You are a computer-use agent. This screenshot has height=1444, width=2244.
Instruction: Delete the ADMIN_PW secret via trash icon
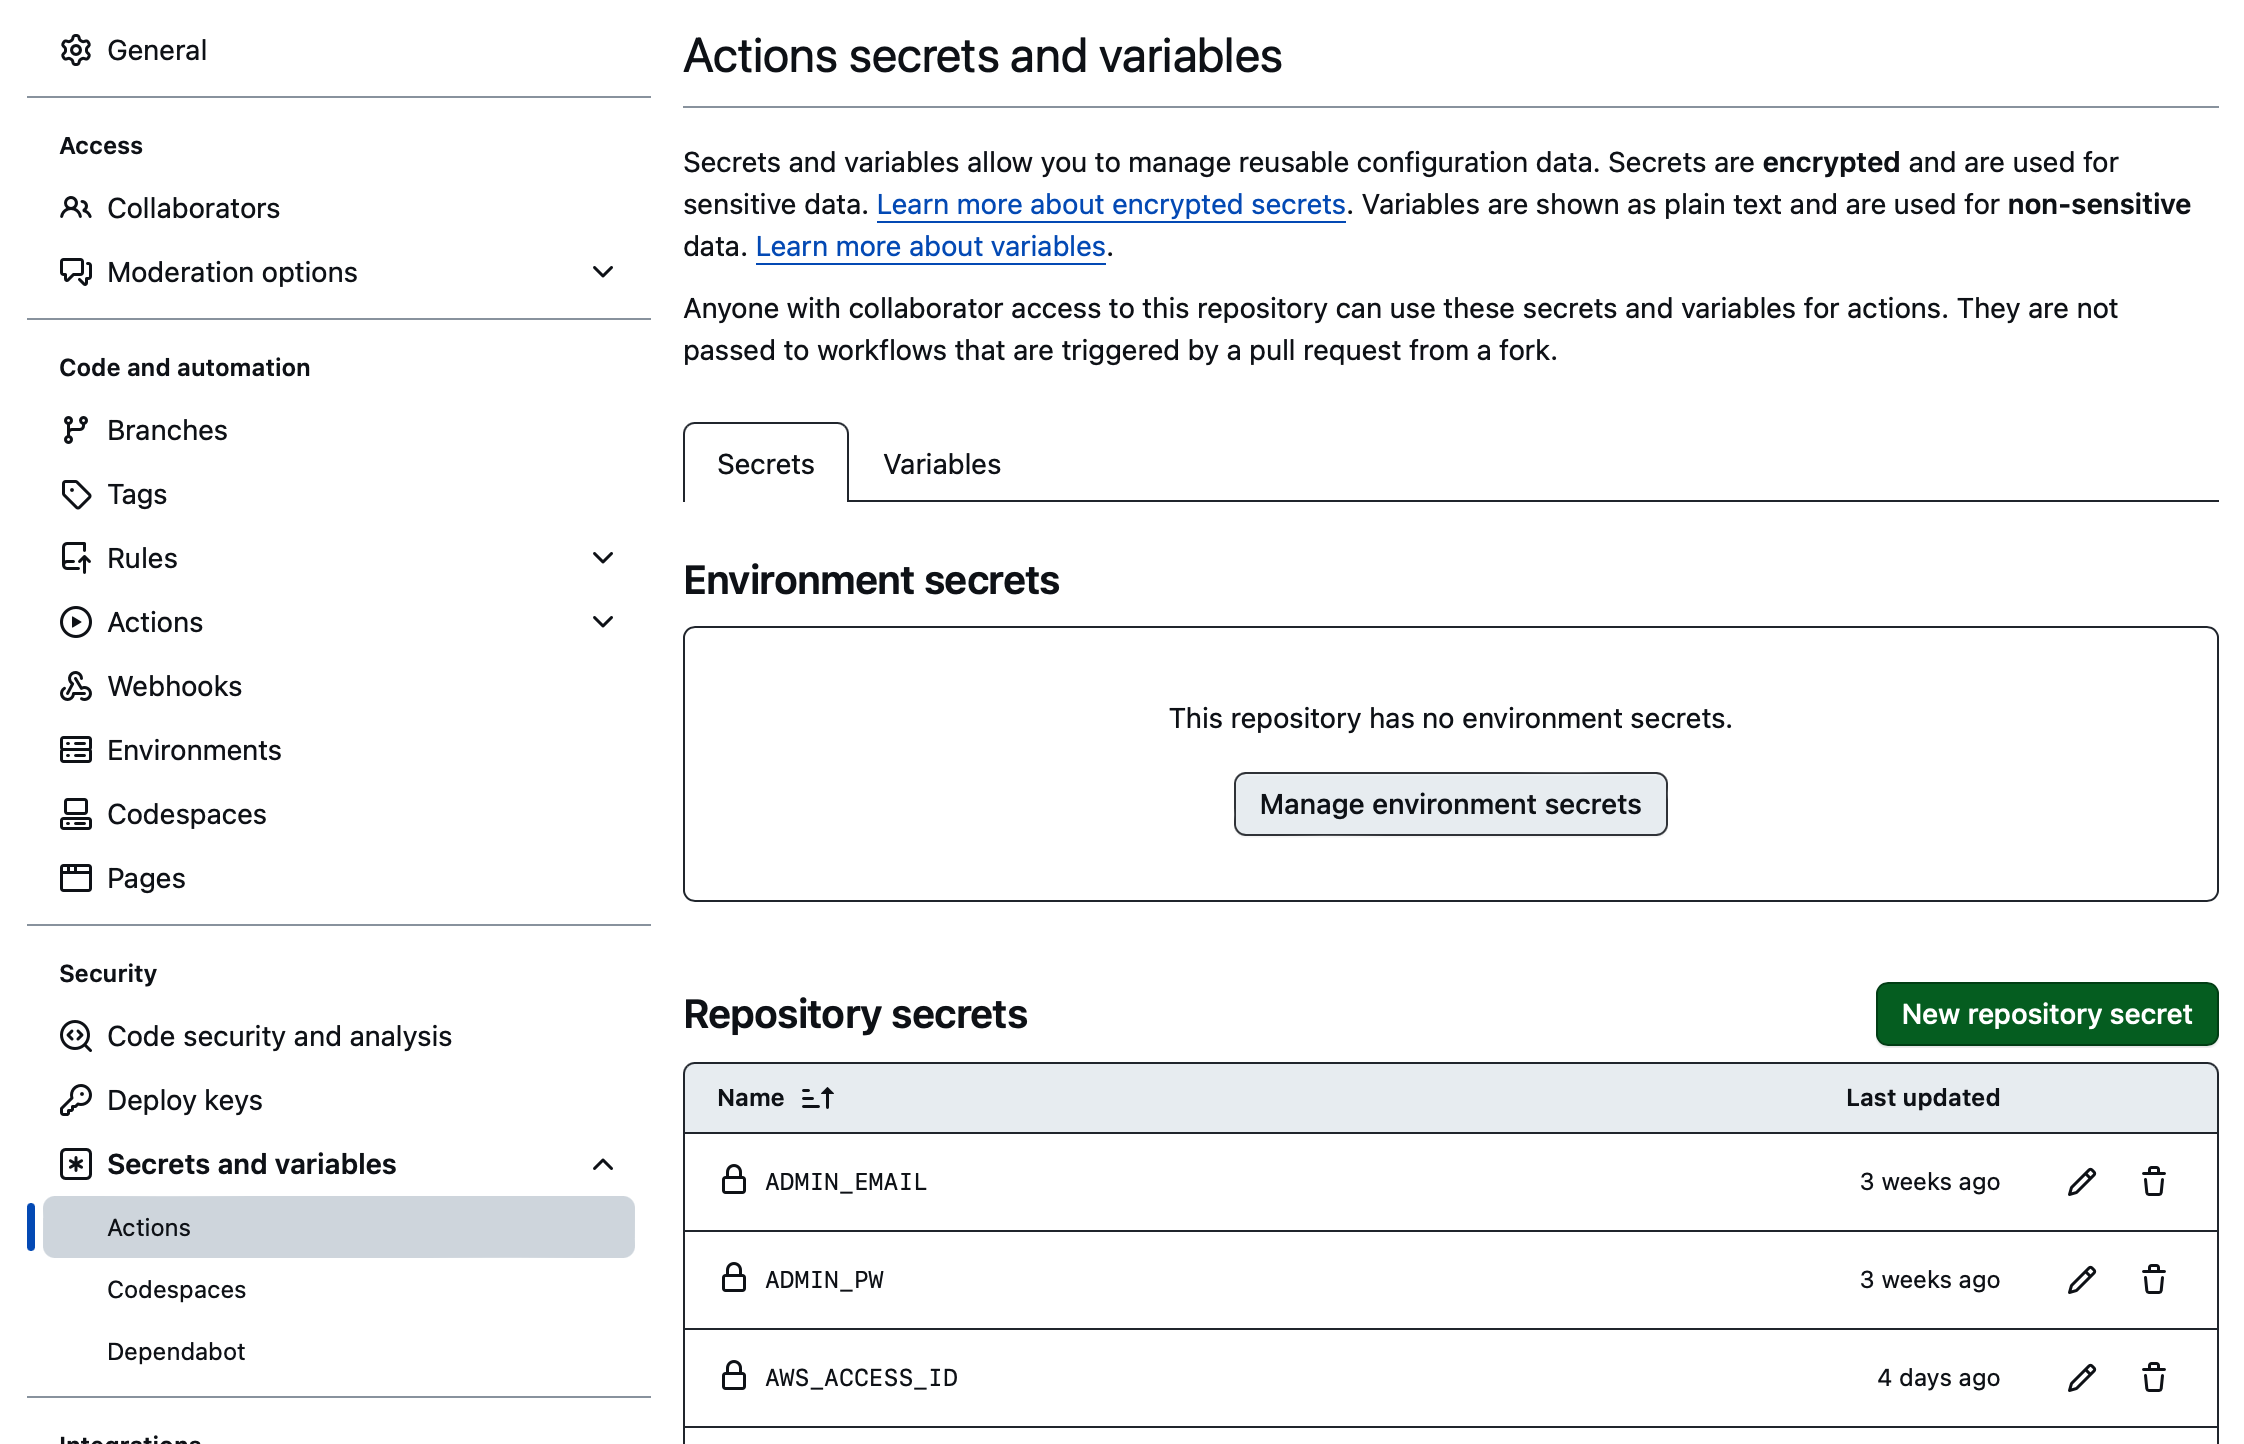tap(2153, 1280)
